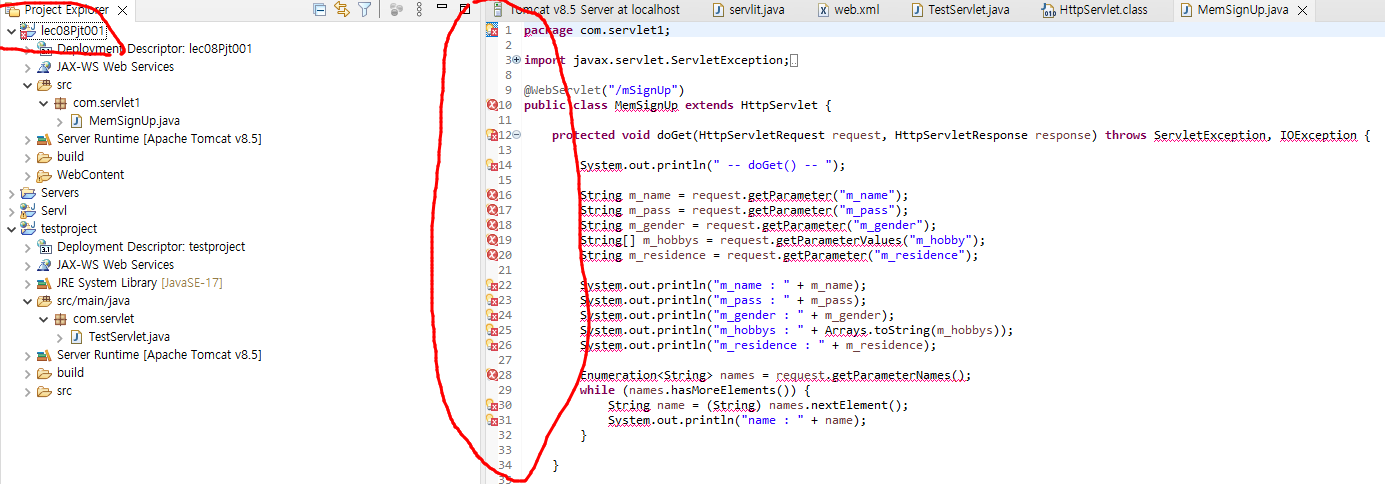Select WebContent folder in tree

pyautogui.click(x=90, y=174)
